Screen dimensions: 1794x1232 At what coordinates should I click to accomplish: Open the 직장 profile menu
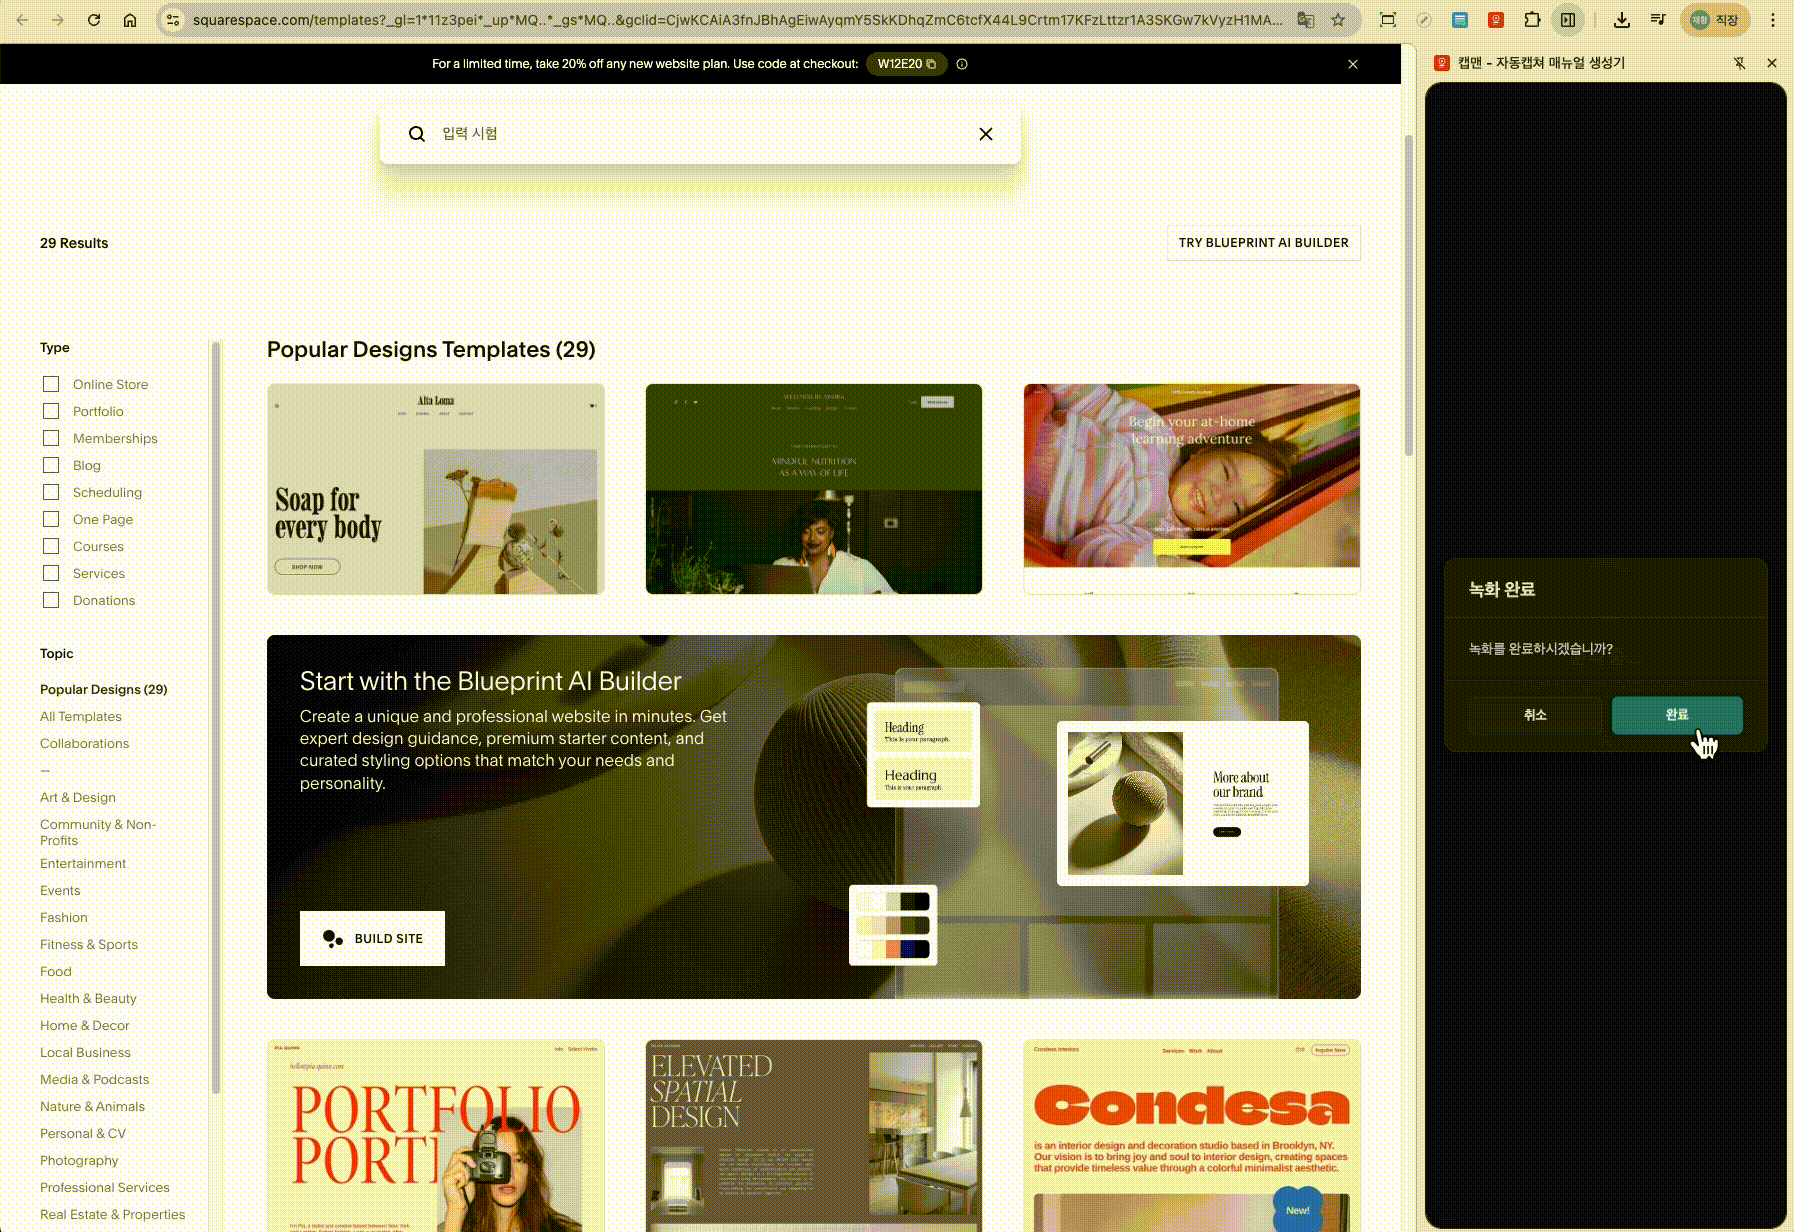[1715, 20]
